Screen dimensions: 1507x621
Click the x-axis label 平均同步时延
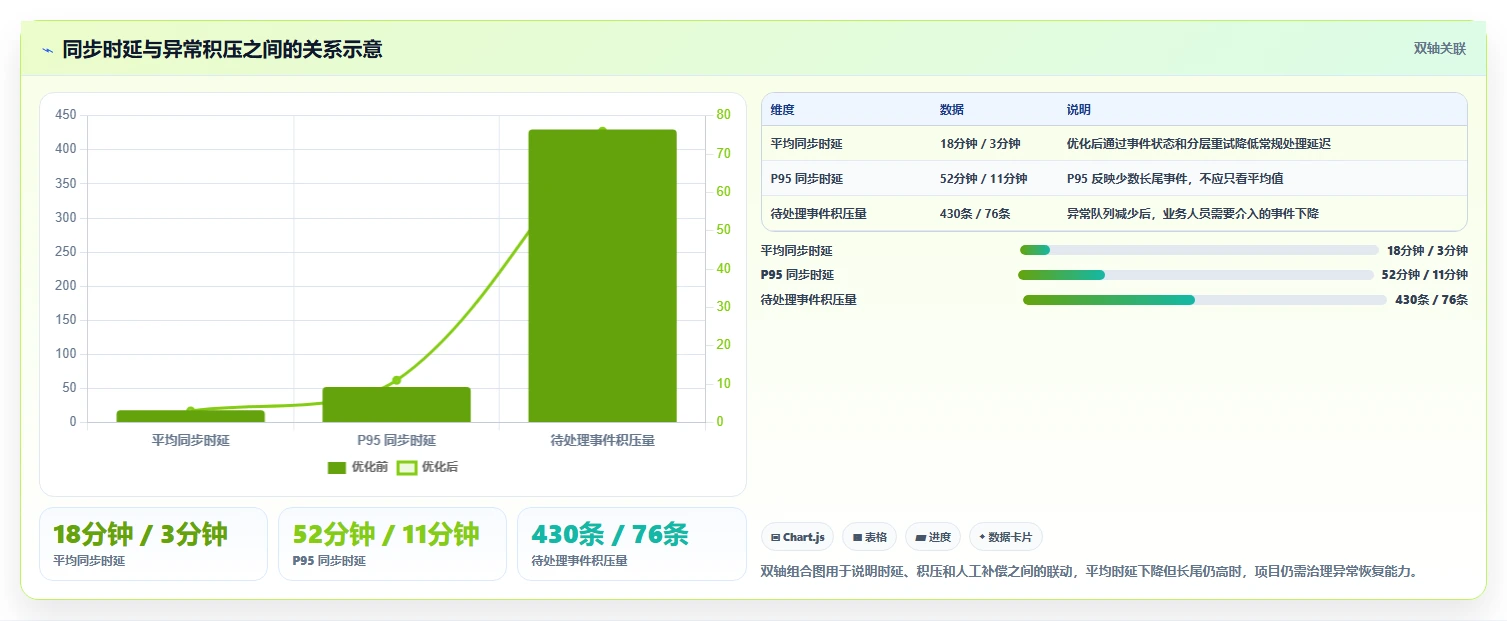tap(190, 440)
